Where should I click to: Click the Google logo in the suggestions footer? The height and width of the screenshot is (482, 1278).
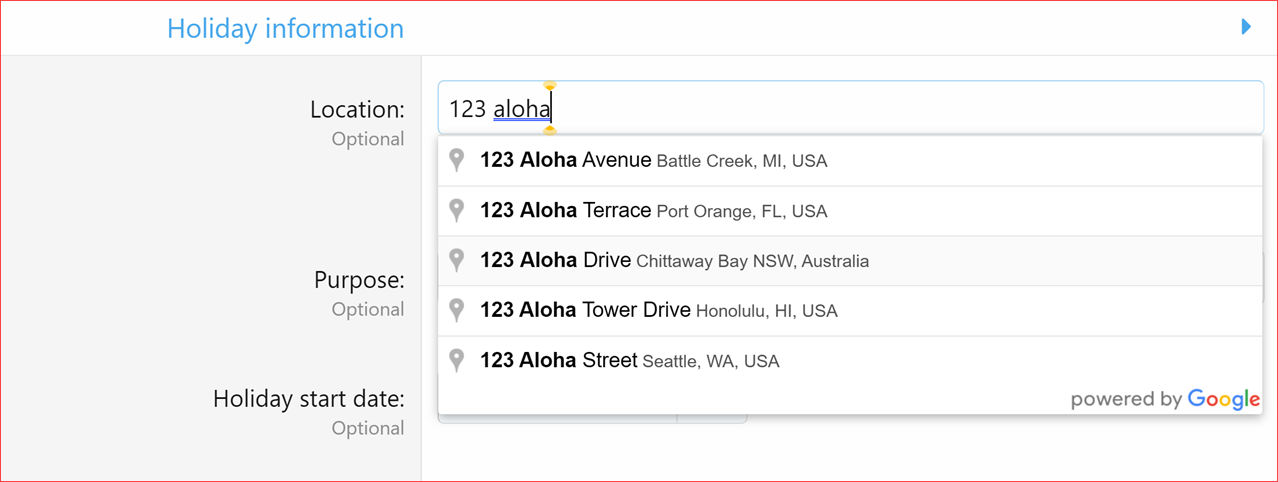(1223, 399)
